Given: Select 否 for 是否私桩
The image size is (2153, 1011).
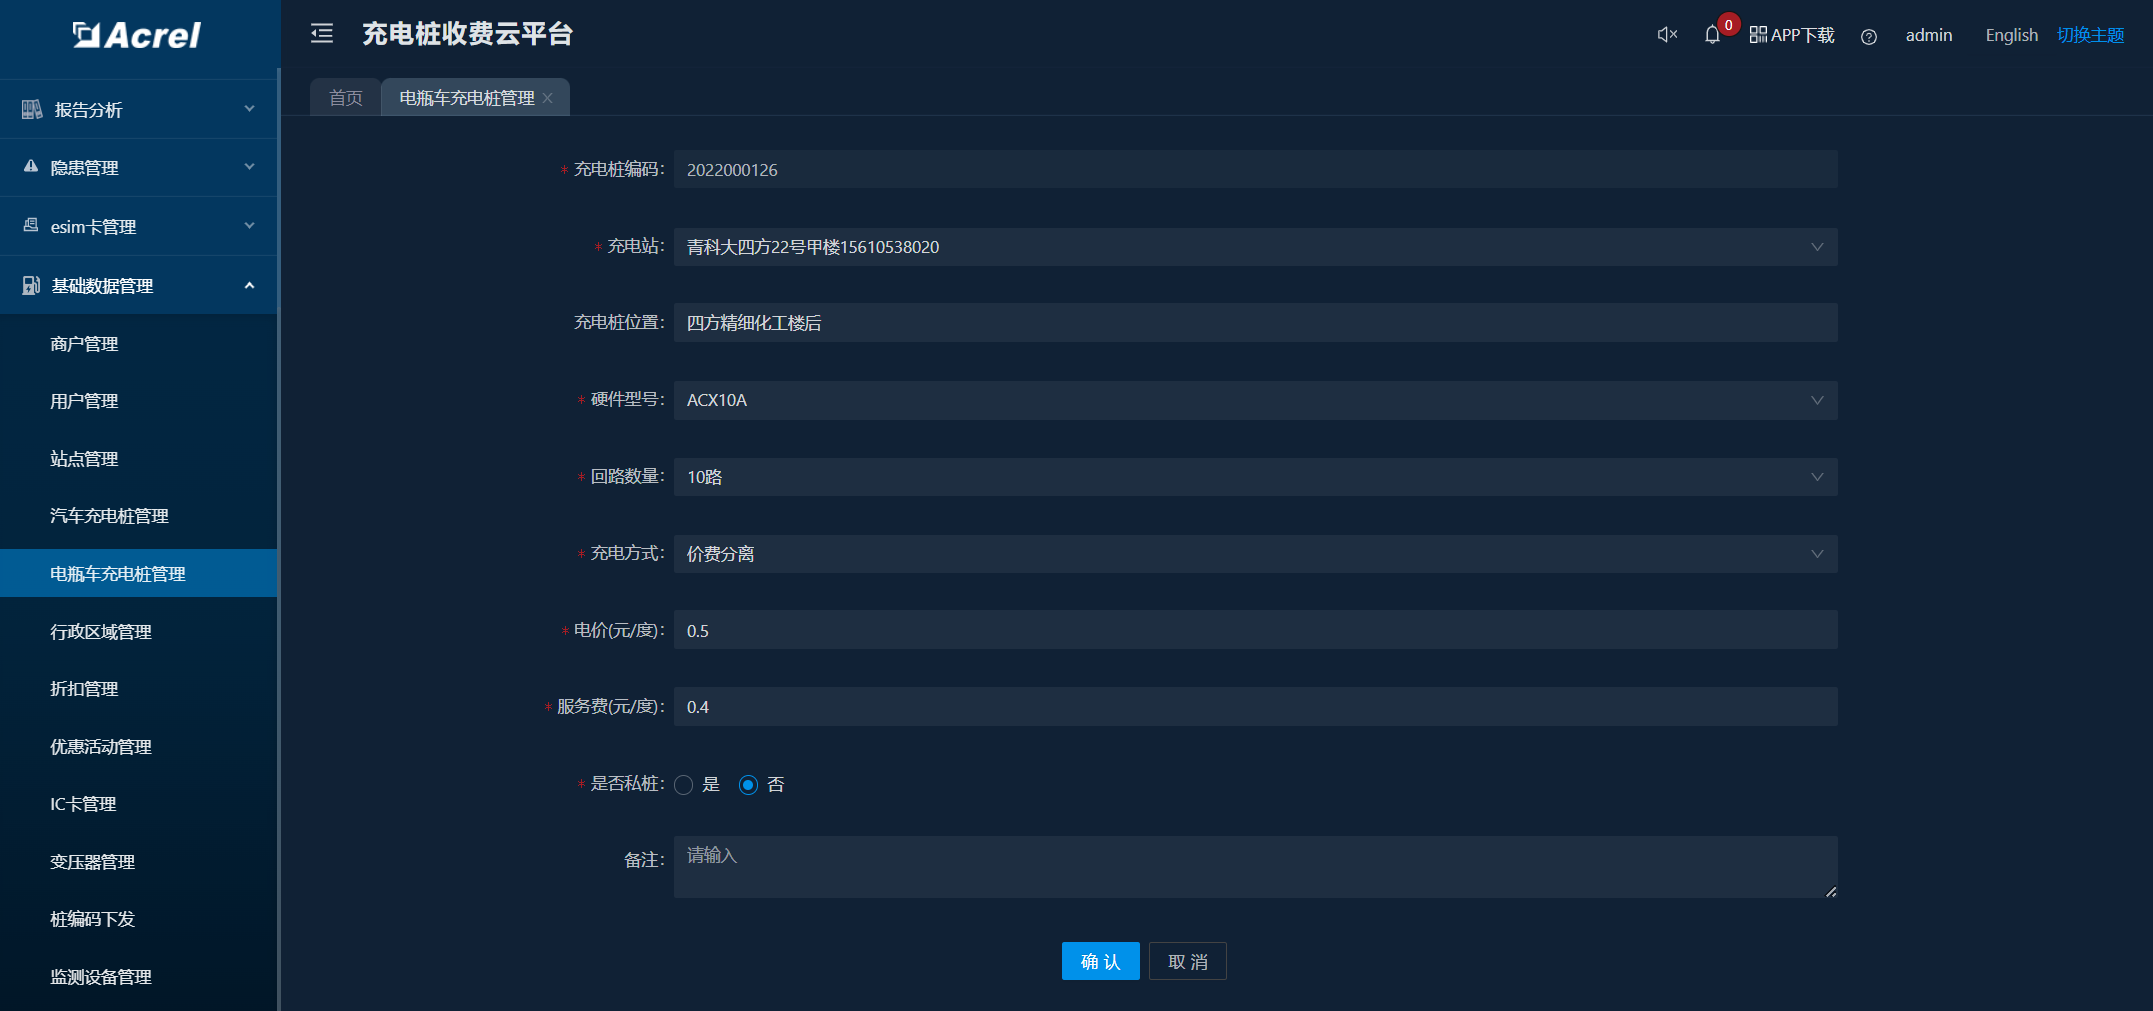Looking at the screenshot, I should coord(748,785).
